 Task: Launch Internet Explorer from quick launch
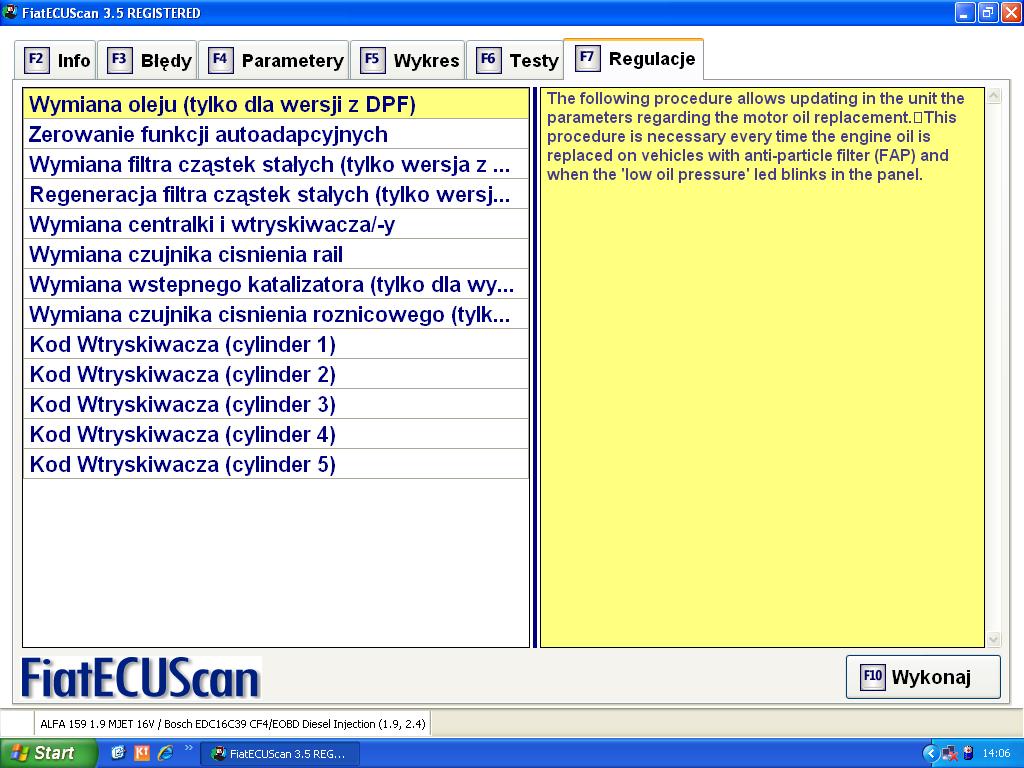pyautogui.click(x=165, y=753)
